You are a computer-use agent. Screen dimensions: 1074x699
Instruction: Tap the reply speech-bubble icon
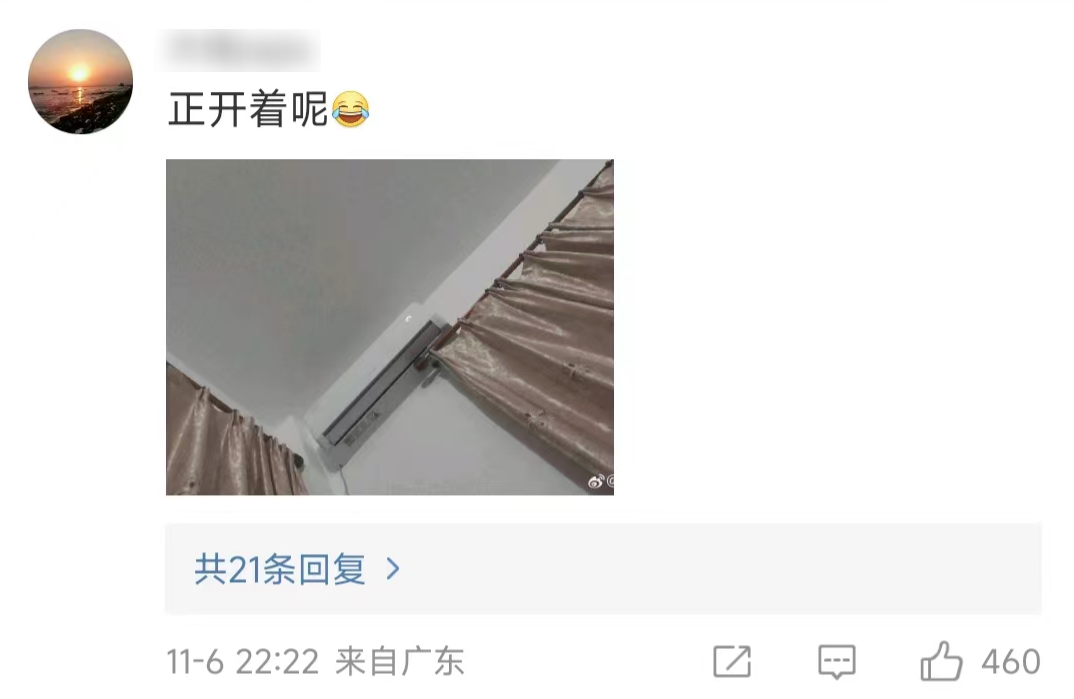point(836,661)
